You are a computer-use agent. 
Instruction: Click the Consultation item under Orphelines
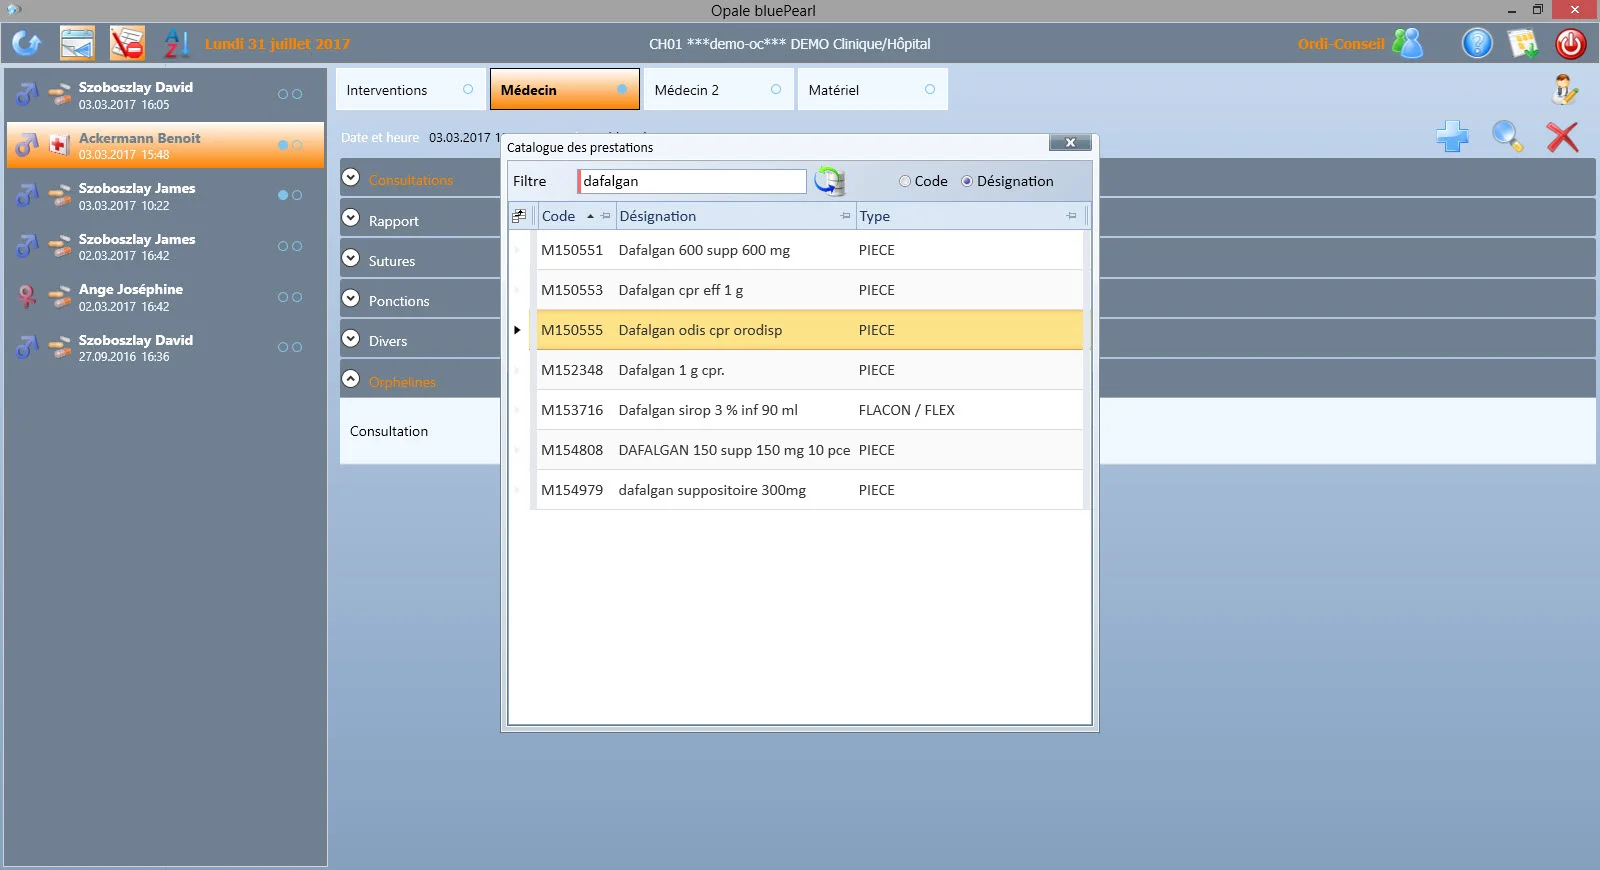[x=389, y=431]
